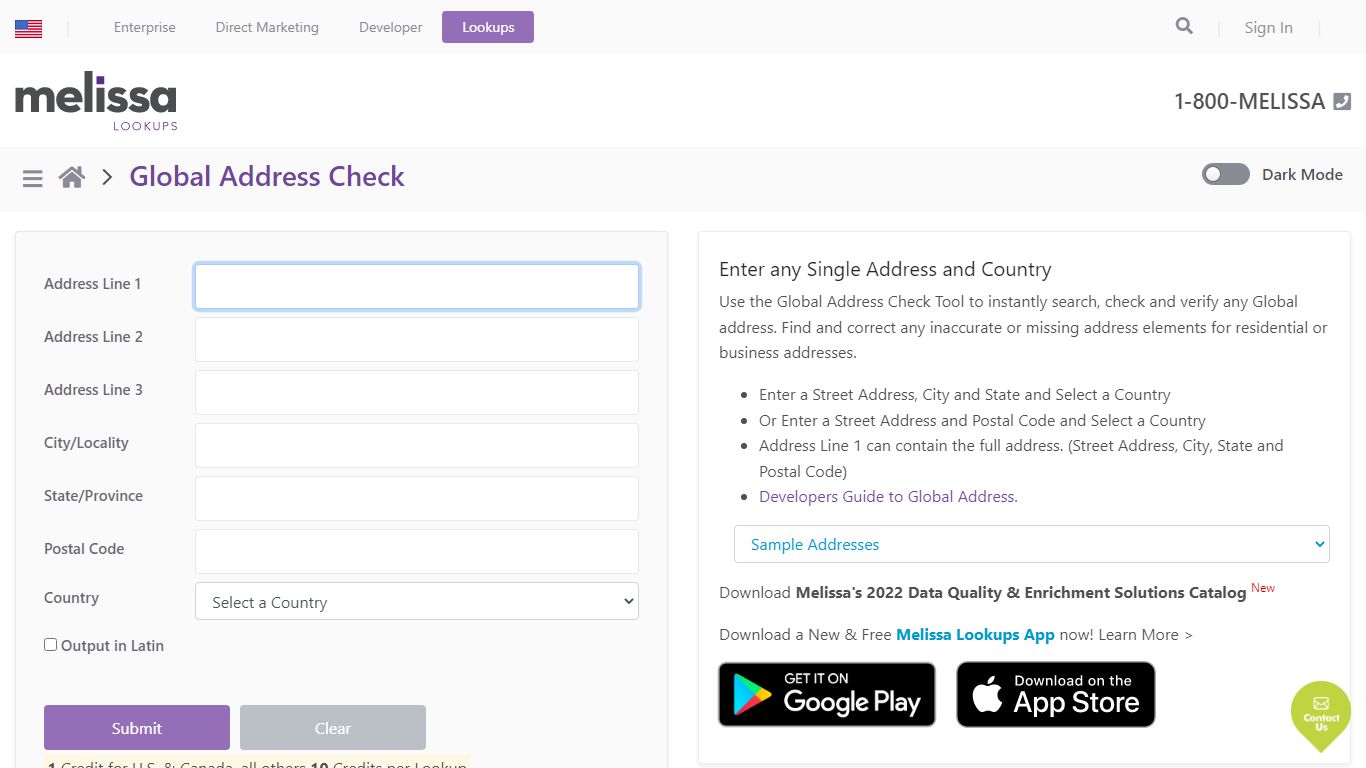The image size is (1366, 768).
Task: Open Melissa Lookups App link
Action: pyautogui.click(x=975, y=634)
